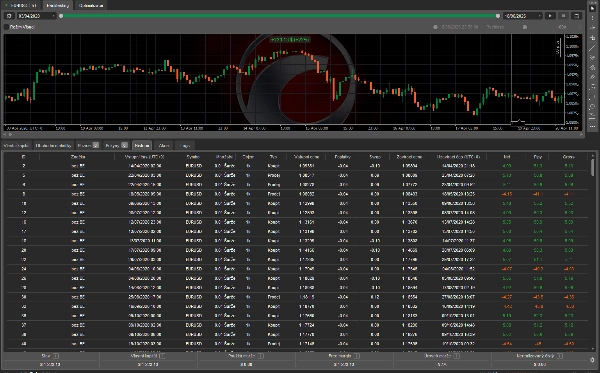Image resolution: width=600 pixels, height=373 pixels.
Task: Click the white vertical marker line on the chart
Action: [512, 79]
